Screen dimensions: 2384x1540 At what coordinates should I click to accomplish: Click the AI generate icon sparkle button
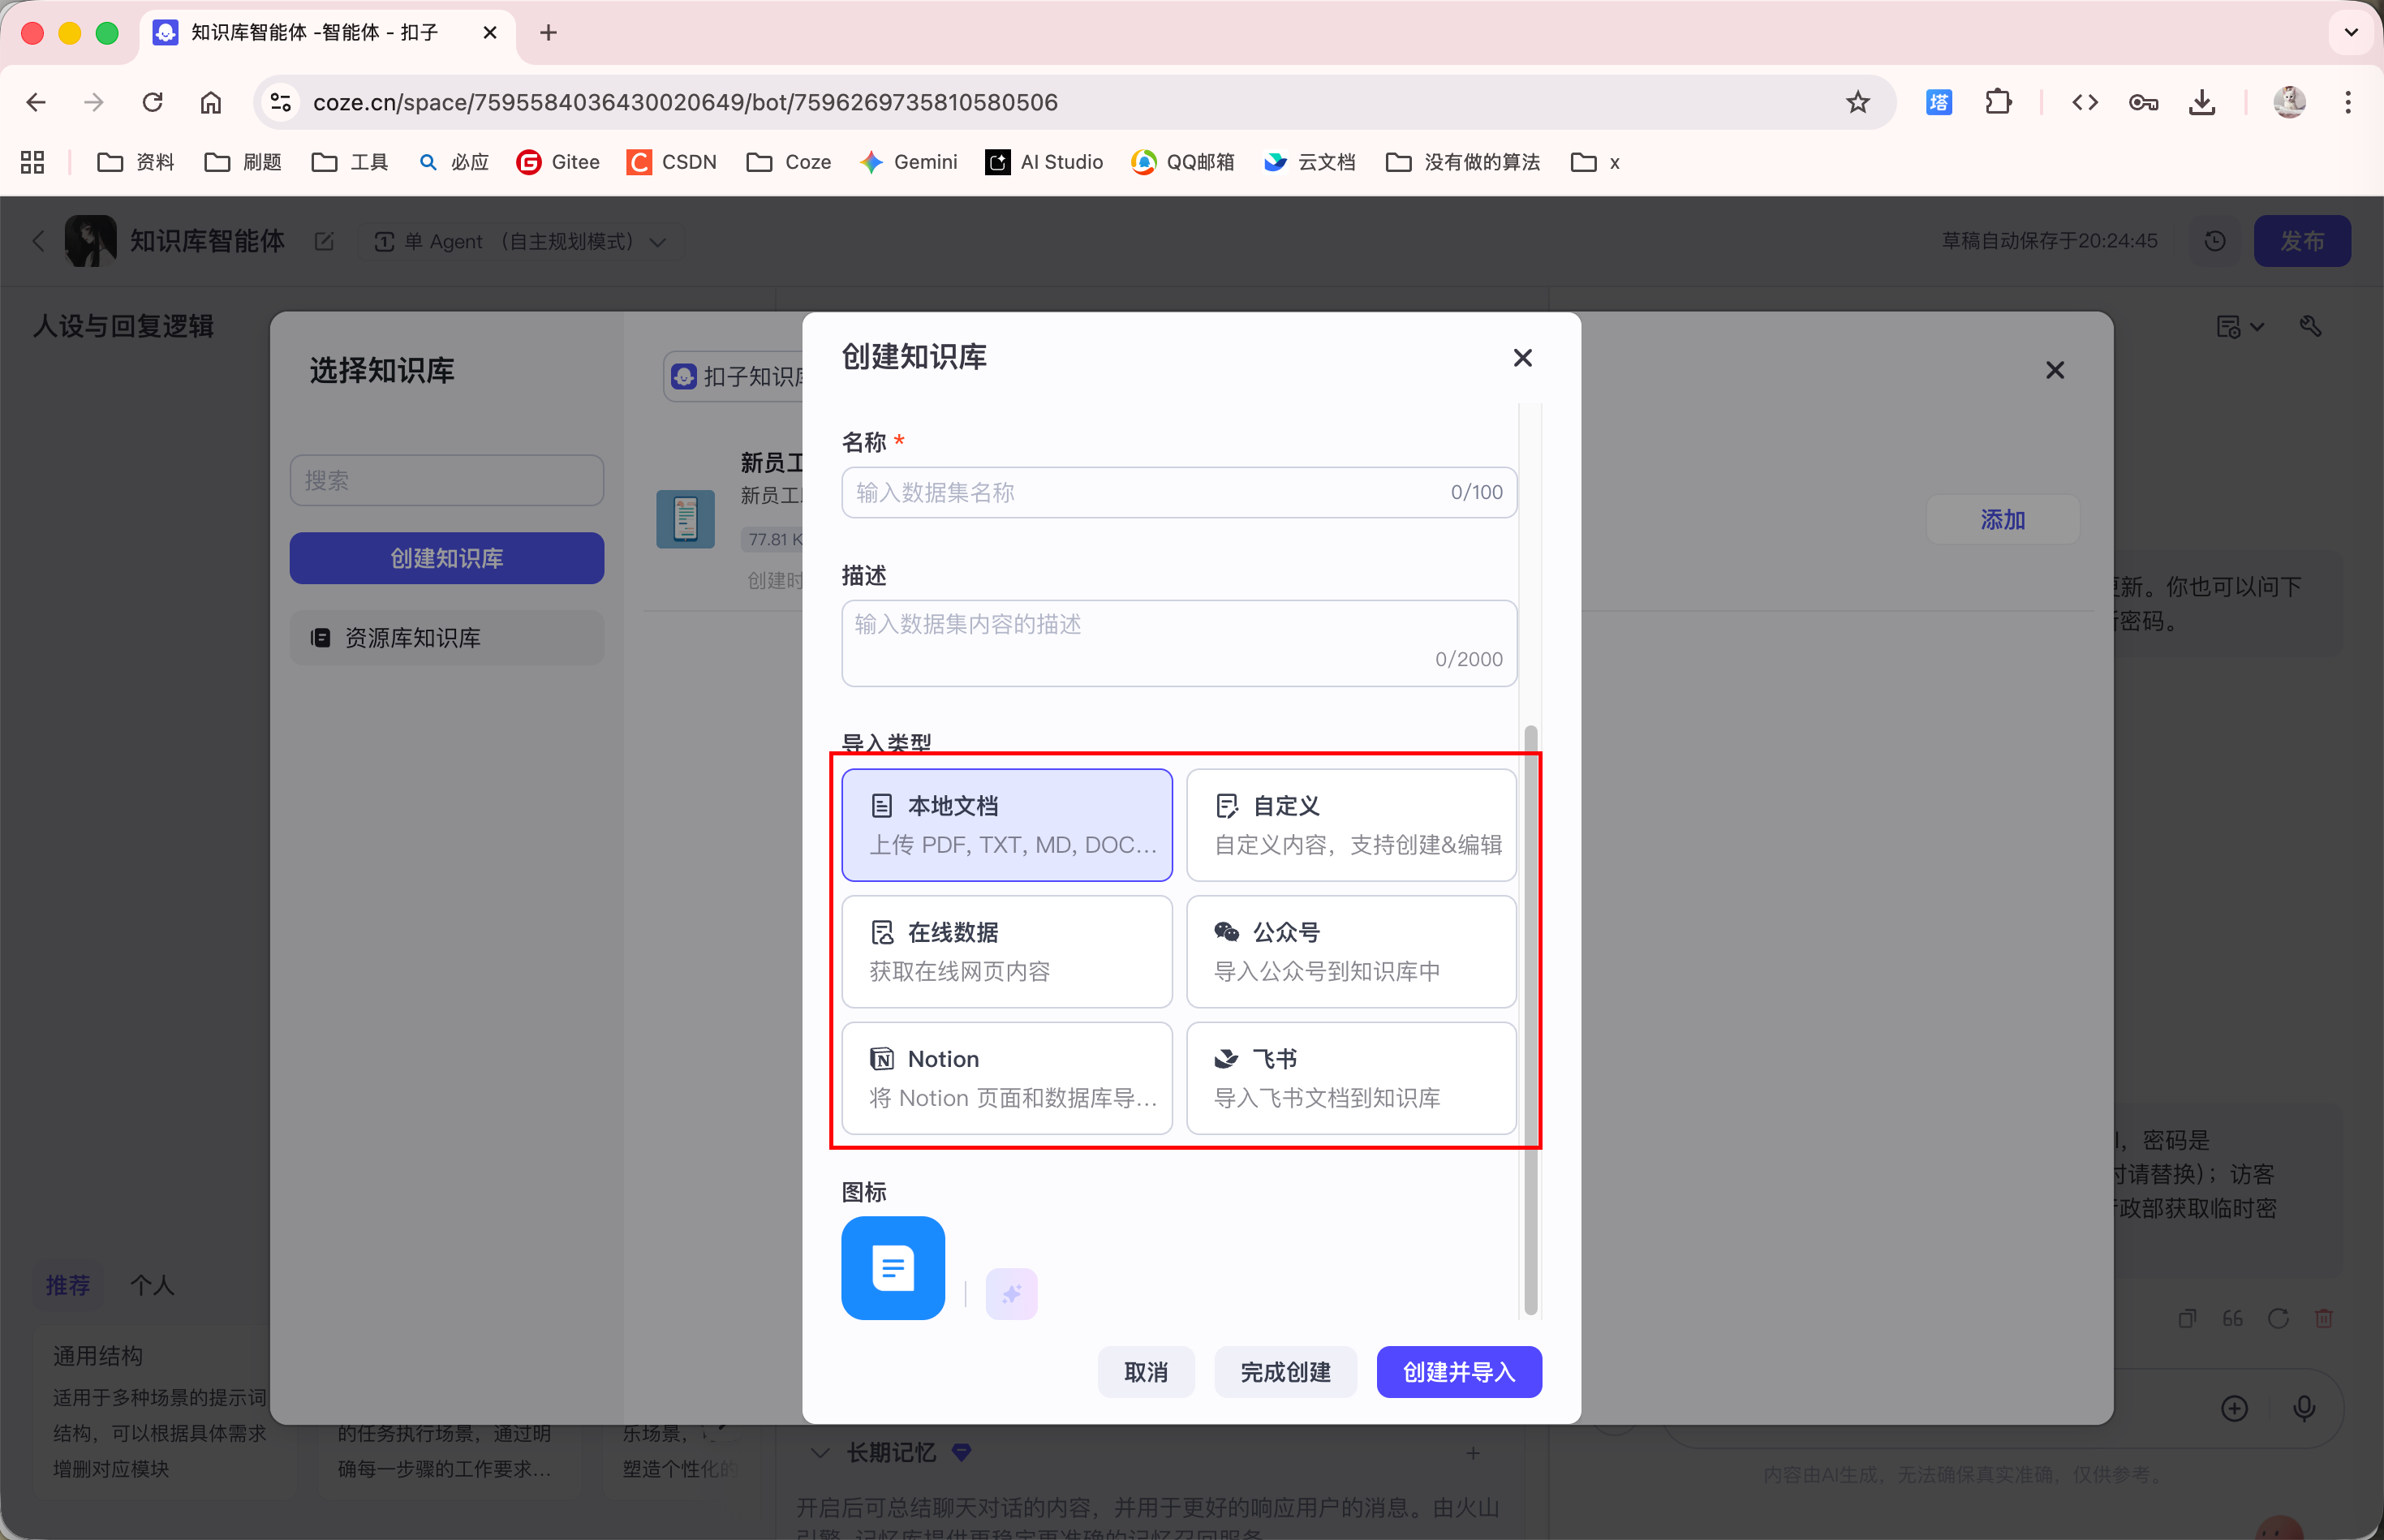[x=1011, y=1294]
